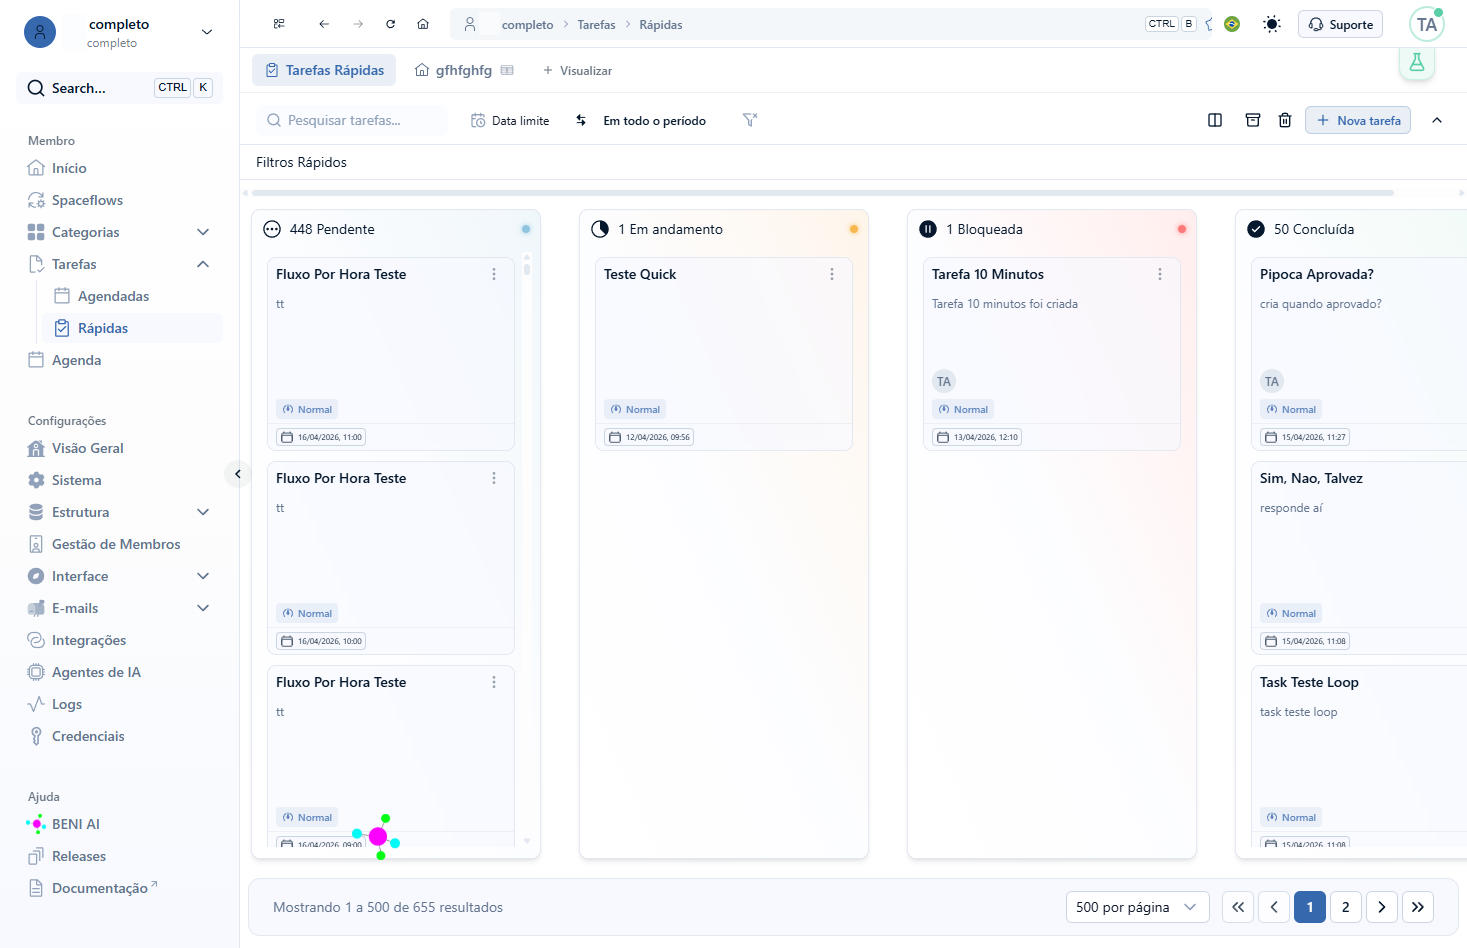Open BENI AI assistant in sidebar
Screen dimensions: 1467x948
click(75, 824)
